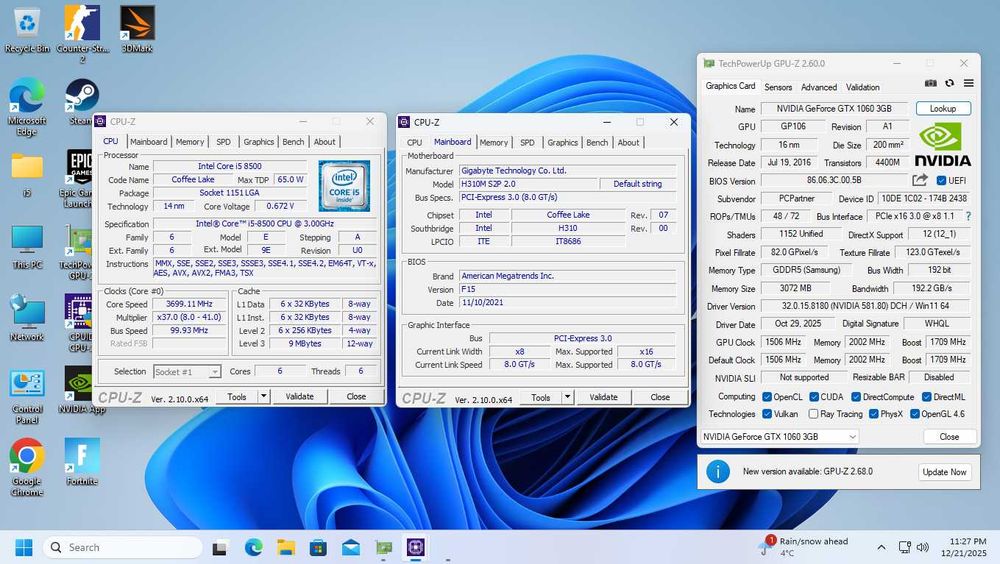
Task: Toggle Vulkan checkbox in GPU-Z
Action: 767,414
